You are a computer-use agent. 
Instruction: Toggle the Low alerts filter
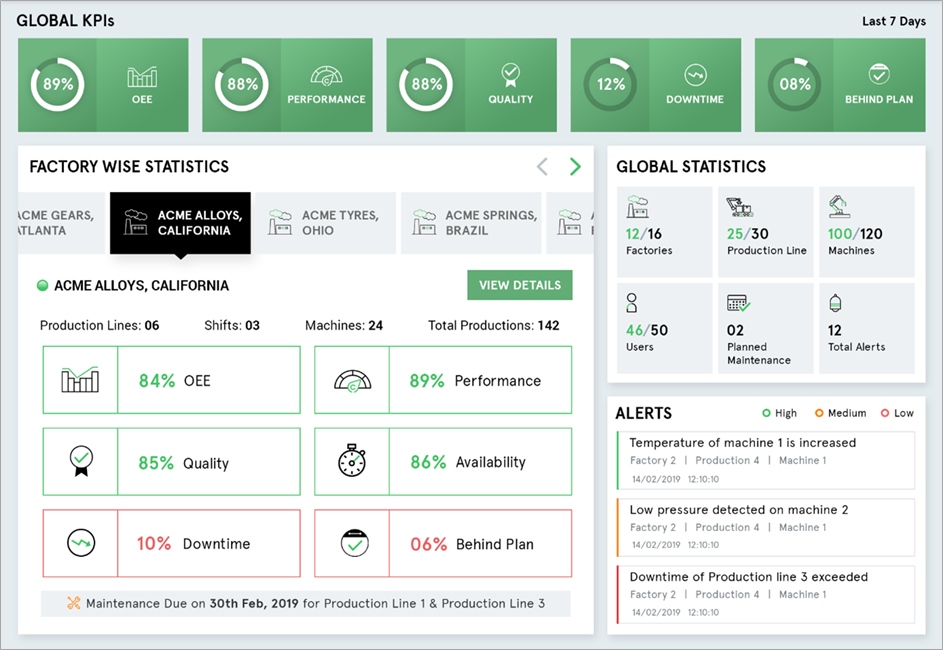click(x=897, y=412)
